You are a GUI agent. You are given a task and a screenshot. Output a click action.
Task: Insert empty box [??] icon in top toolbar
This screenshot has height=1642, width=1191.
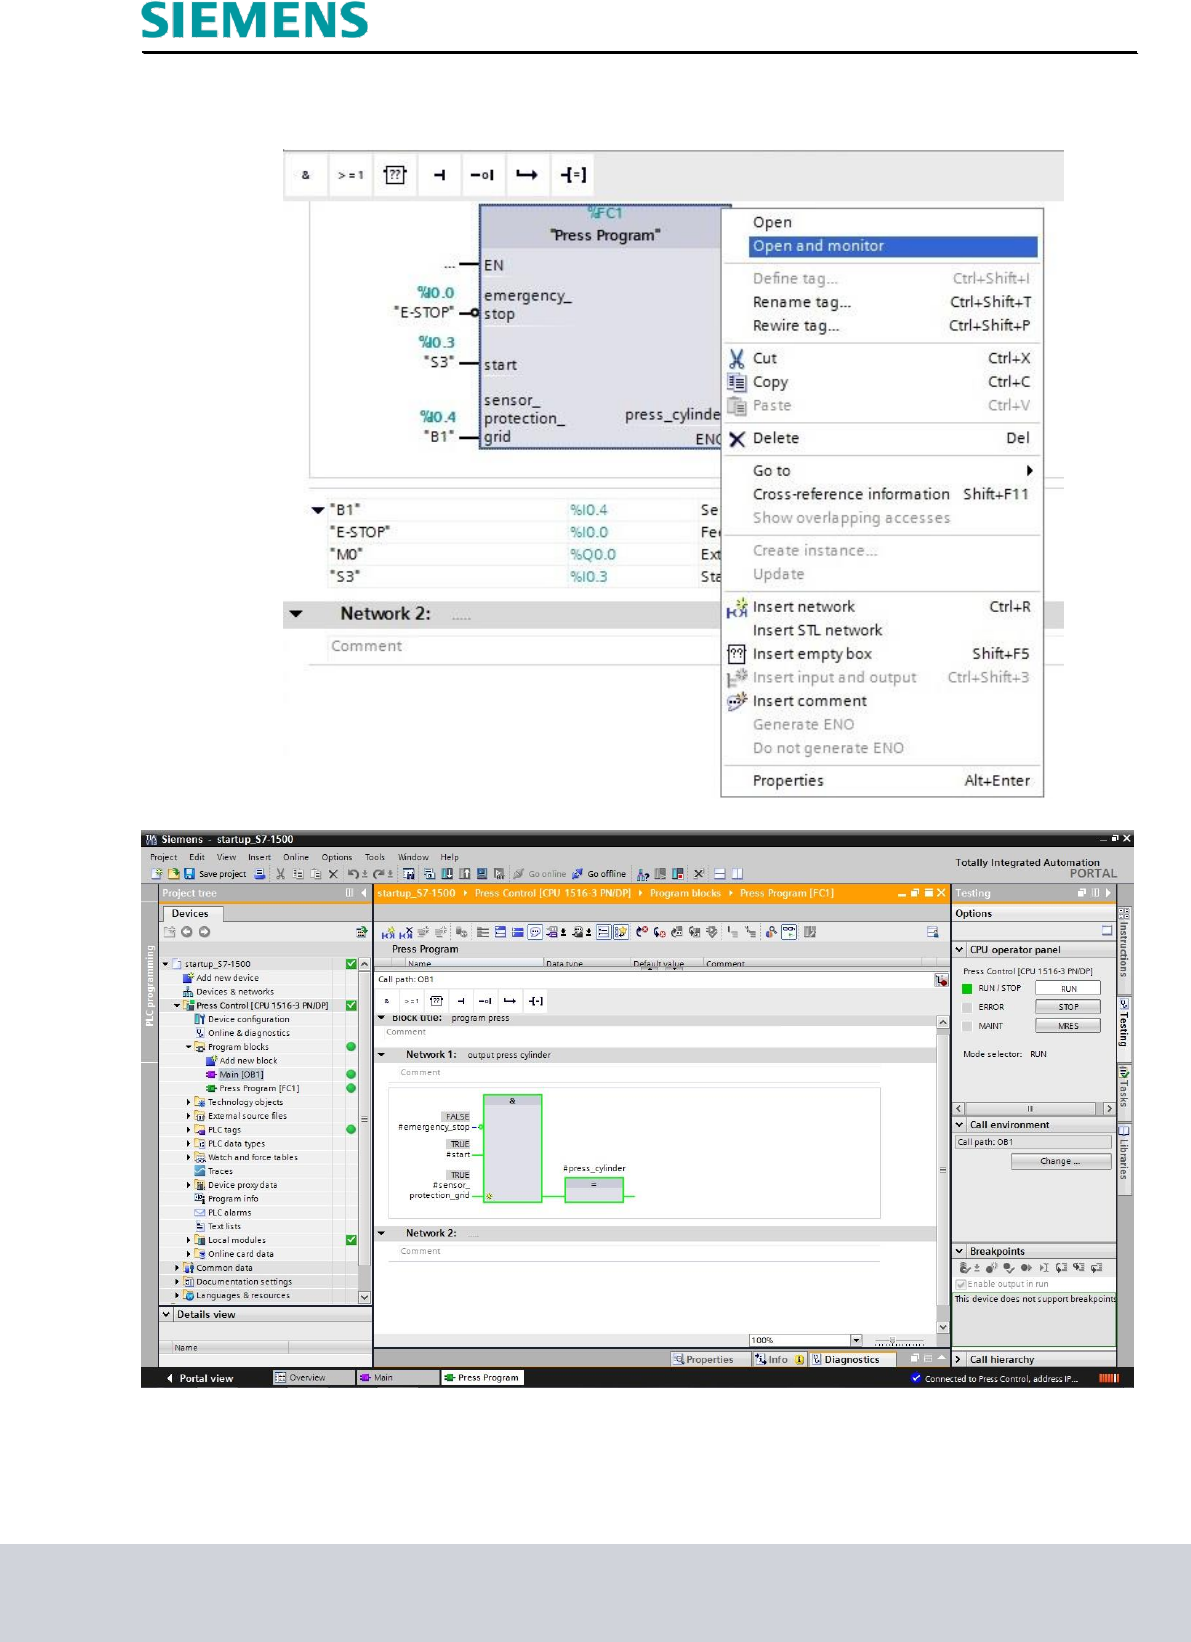point(395,175)
